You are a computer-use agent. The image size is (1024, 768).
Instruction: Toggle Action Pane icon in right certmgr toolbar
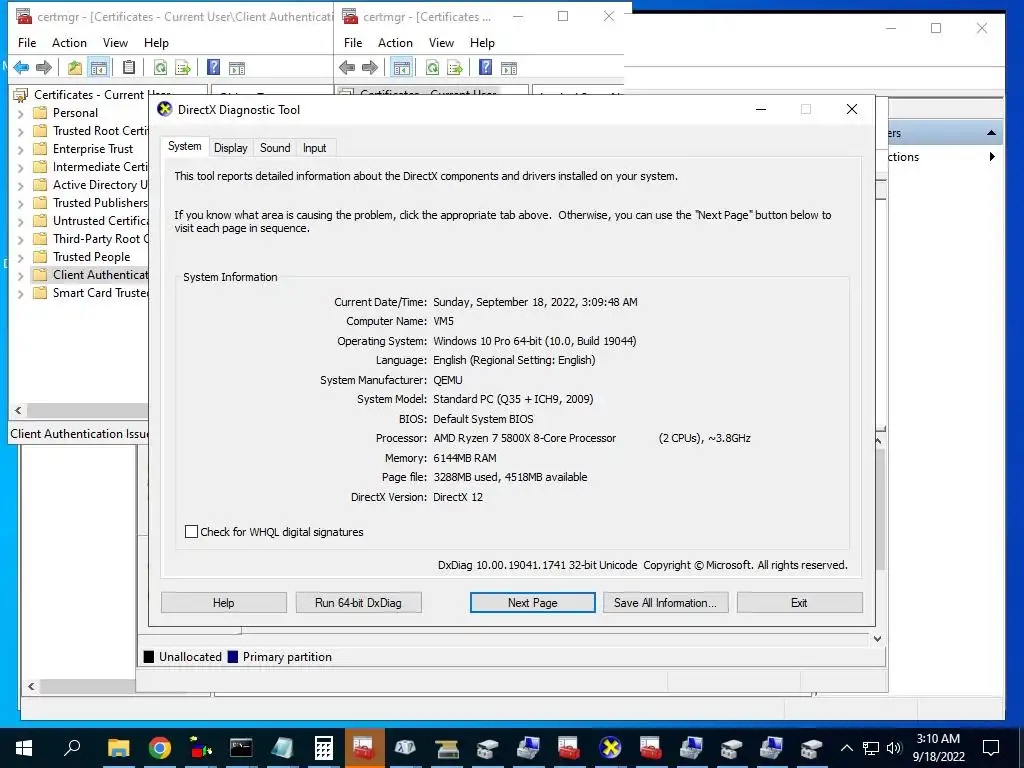(509, 67)
